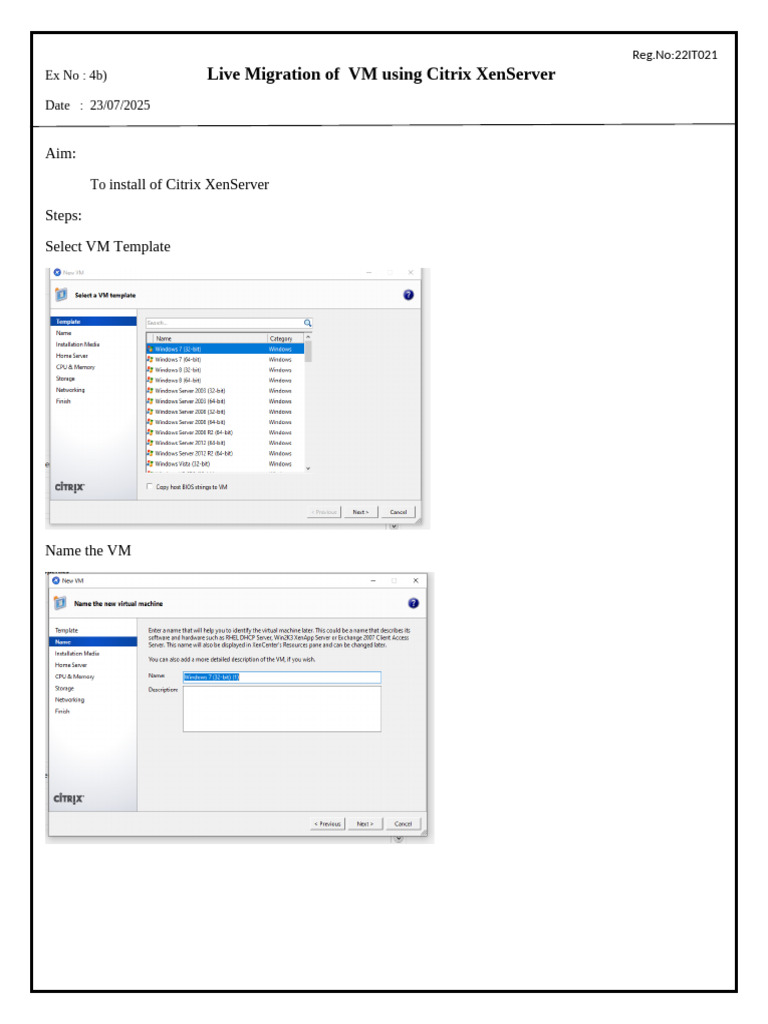
Task: Select 'Template' step in the lower wizard sidebar
Action: [x=67, y=631]
